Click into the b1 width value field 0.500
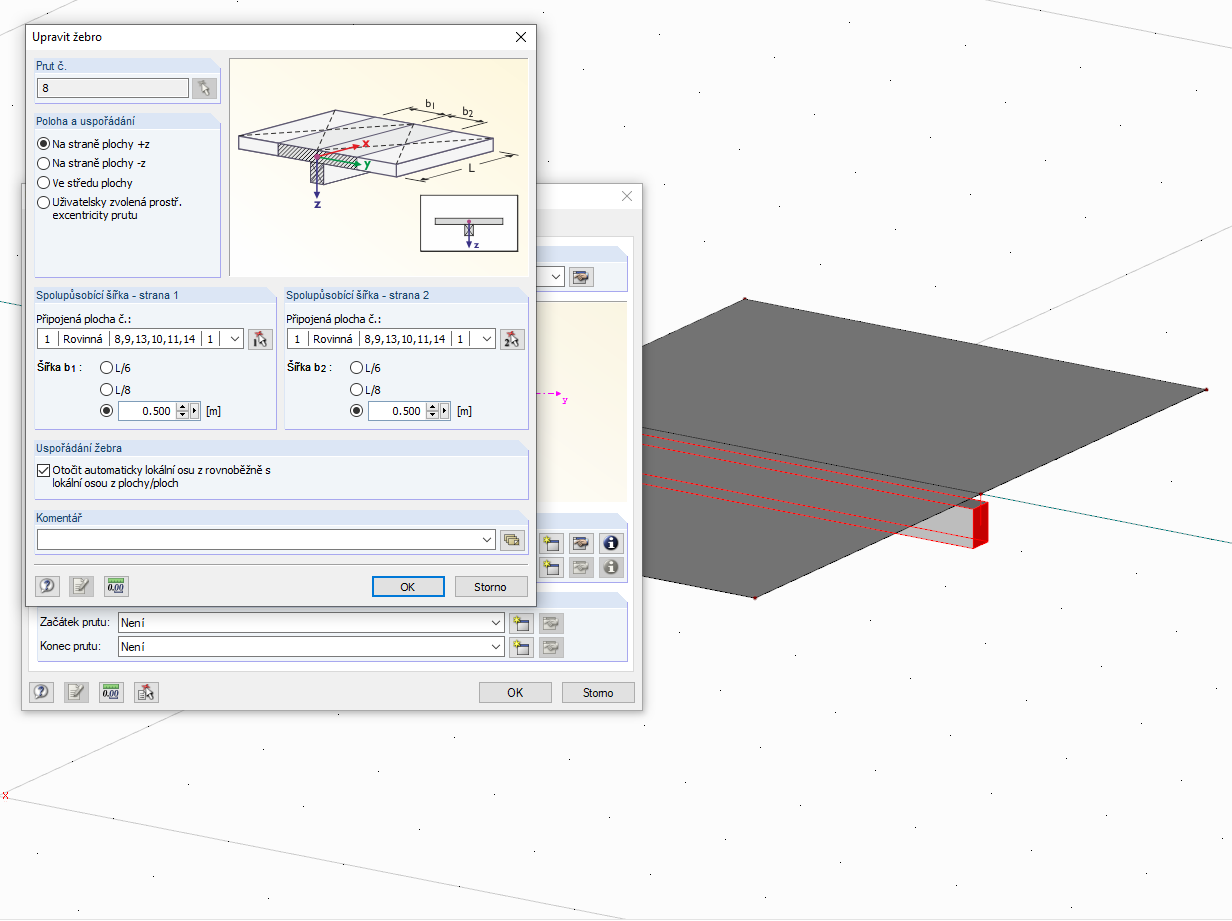 point(147,411)
